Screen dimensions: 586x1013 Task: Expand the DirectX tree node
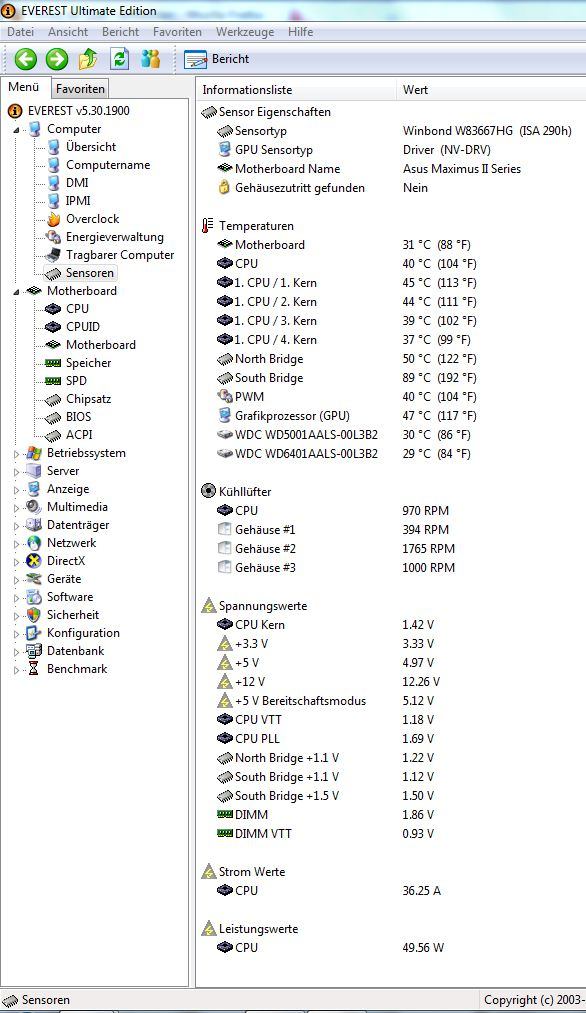tap(16, 561)
